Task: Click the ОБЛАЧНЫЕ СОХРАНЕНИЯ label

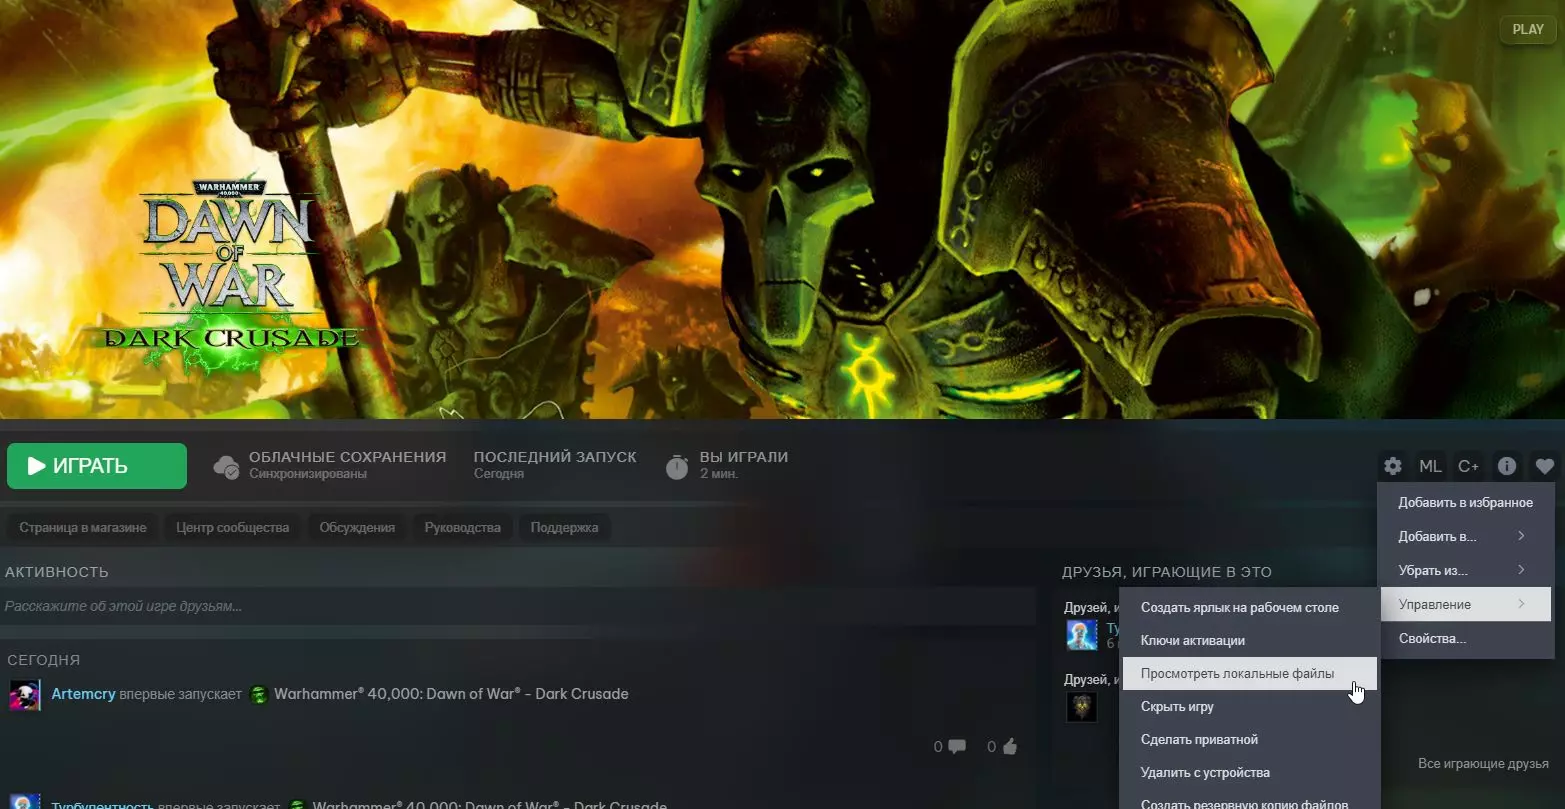Action: tap(347, 457)
